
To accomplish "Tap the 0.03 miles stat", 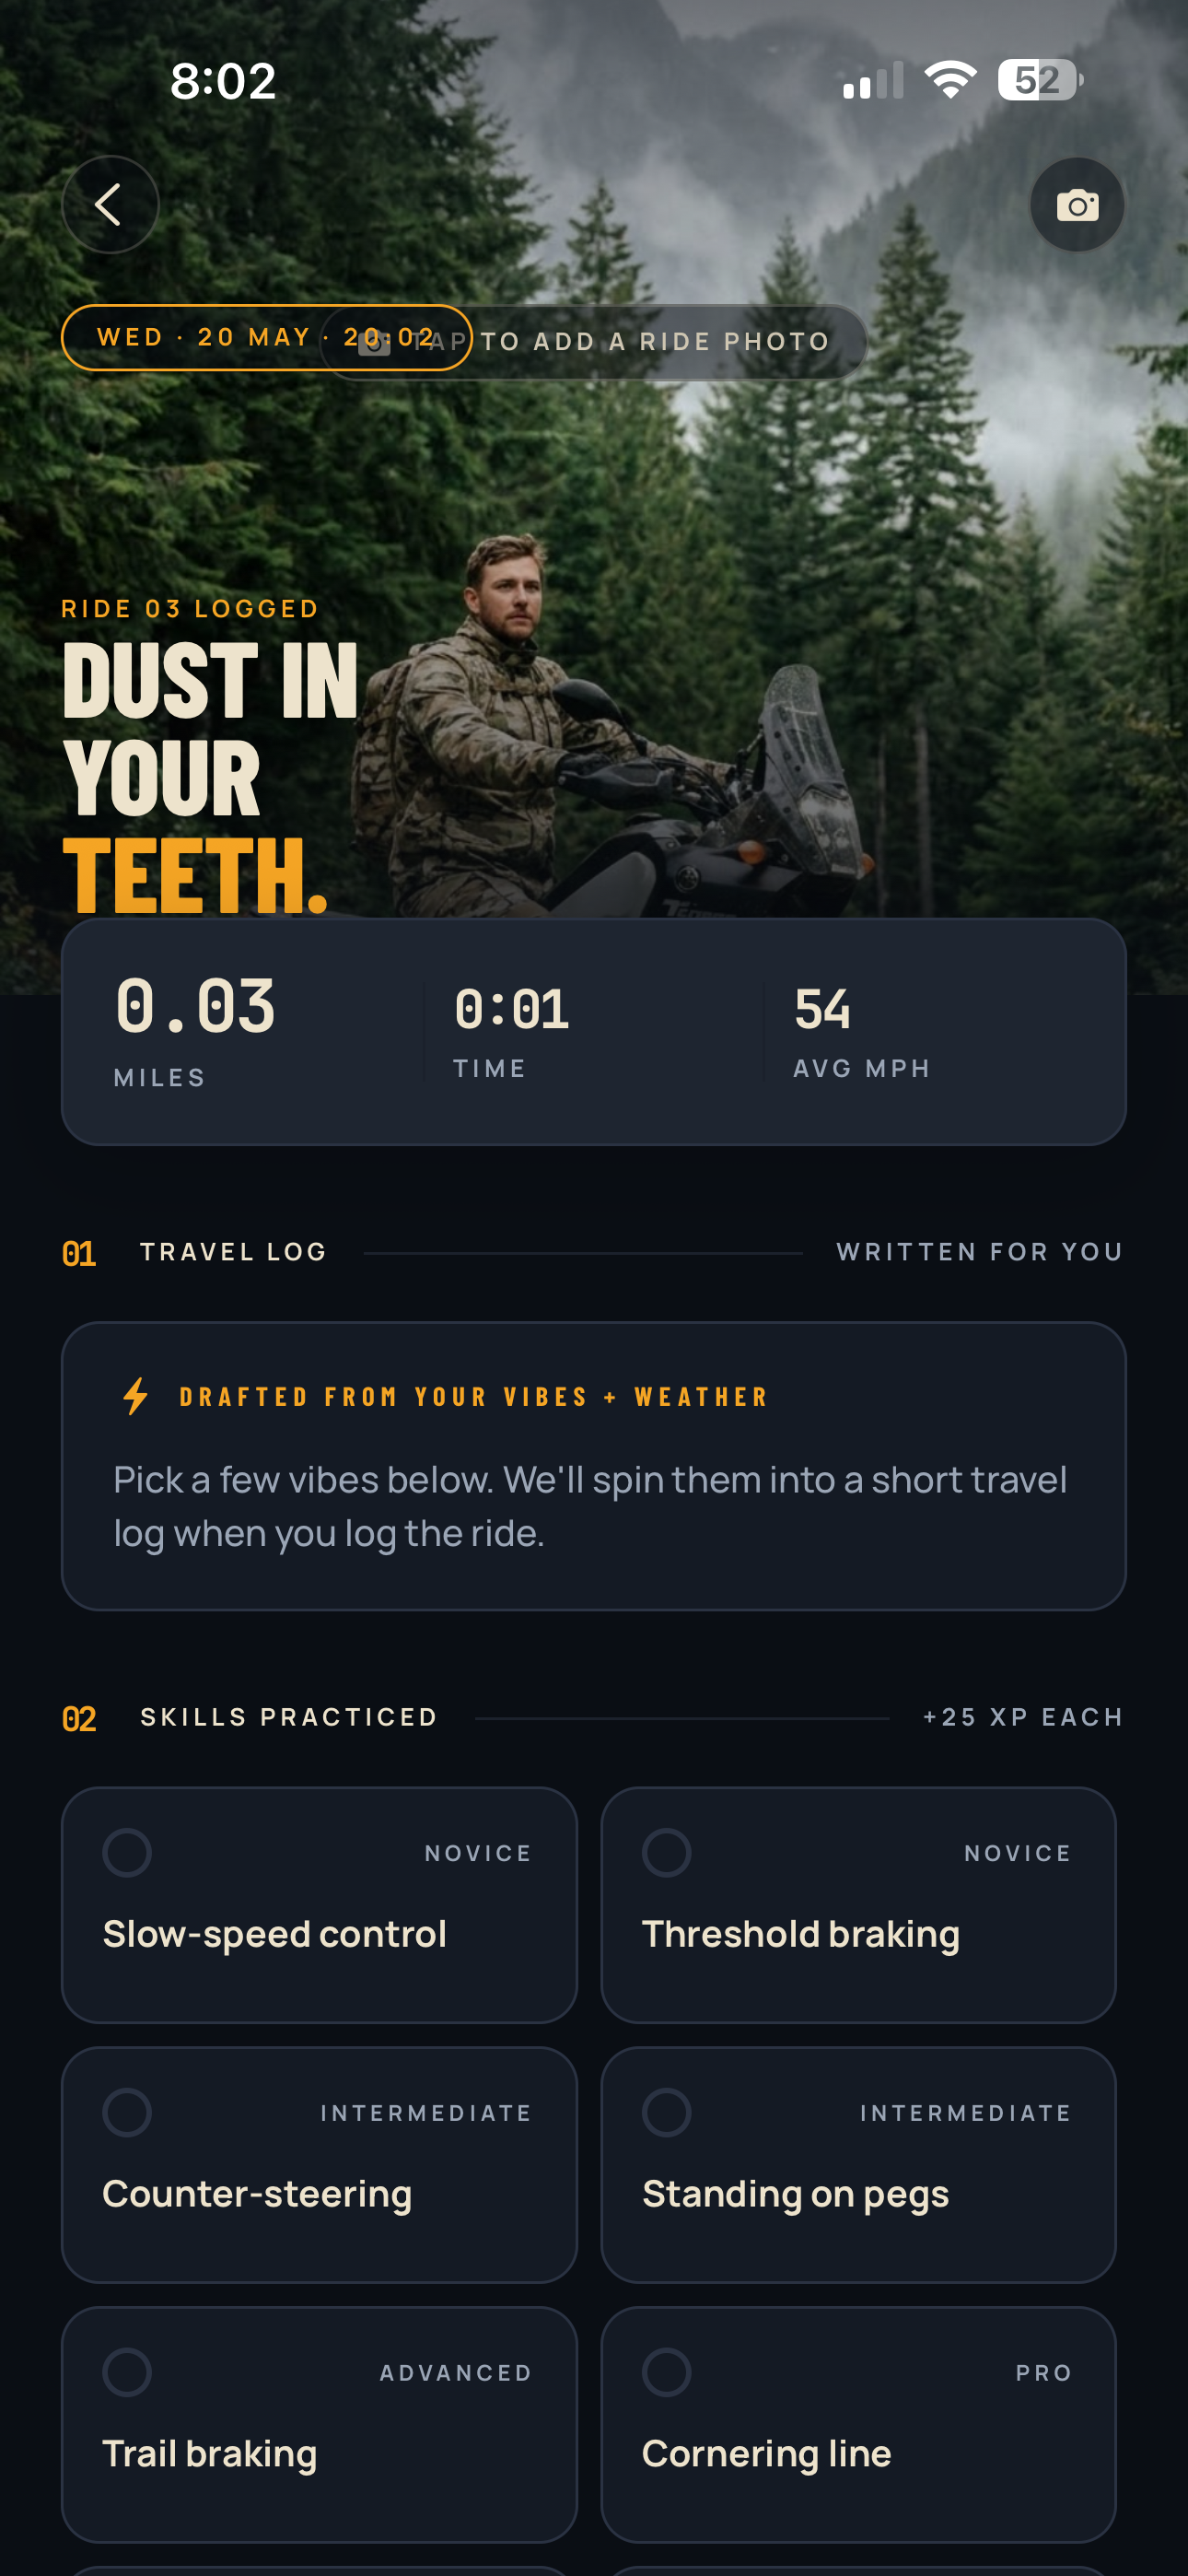I will pyautogui.click(x=195, y=1031).
